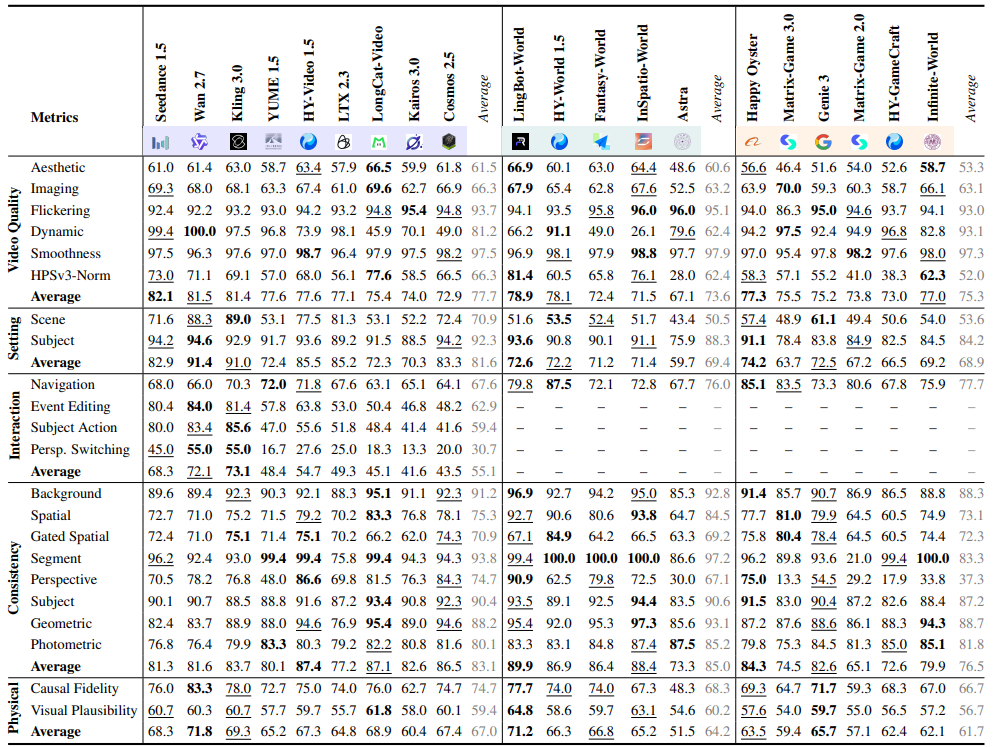Click the Metrics column header
The width and height of the screenshot is (995, 747).
pyautogui.click(x=55, y=117)
